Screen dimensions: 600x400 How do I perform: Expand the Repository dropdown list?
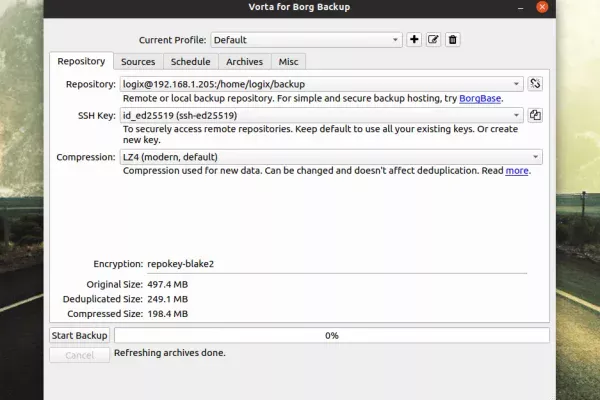pyautogui.click(x=516, y=84)
